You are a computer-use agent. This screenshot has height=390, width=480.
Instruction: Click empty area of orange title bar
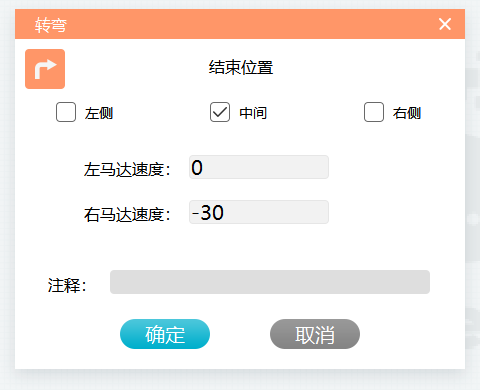click(x=250, y=24)
